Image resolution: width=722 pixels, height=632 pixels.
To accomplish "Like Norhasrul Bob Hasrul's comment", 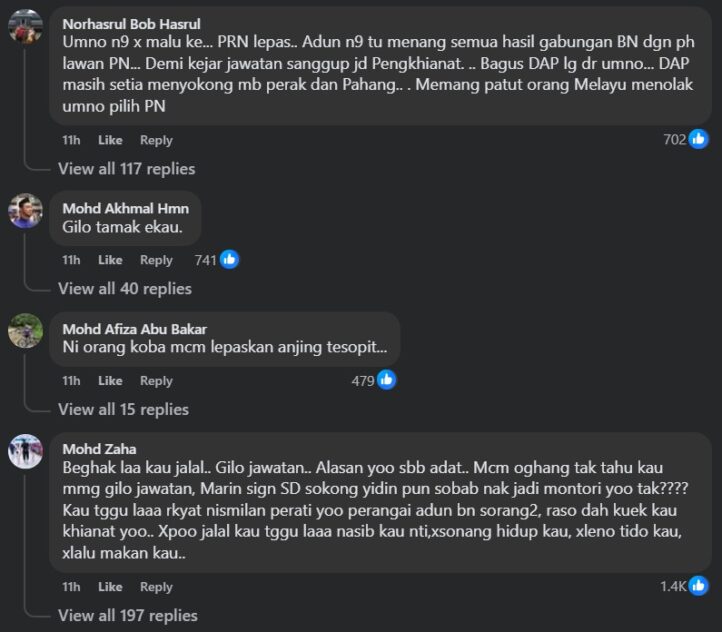I will (110, 140).
